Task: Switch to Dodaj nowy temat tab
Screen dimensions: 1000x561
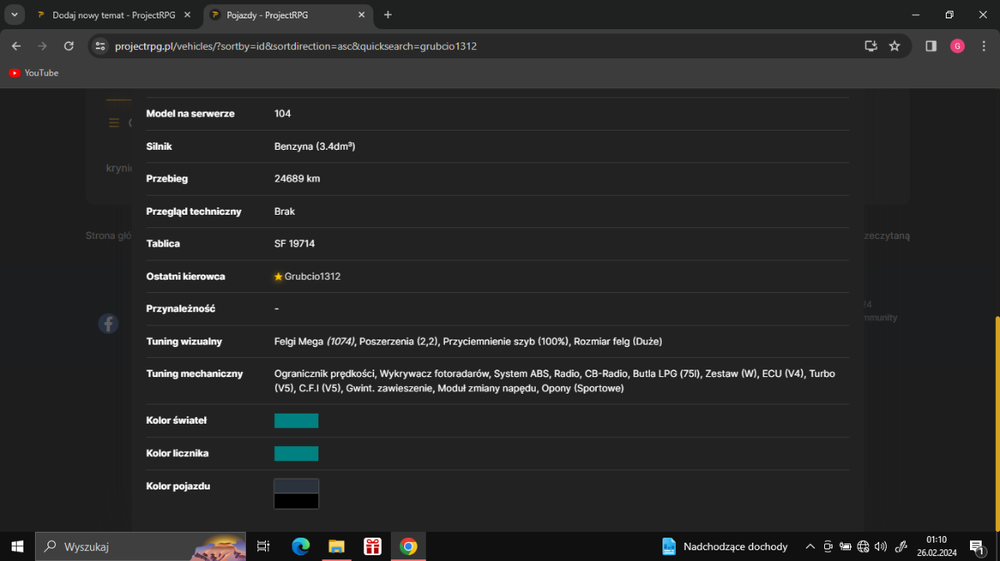Action: click(x=114, y=15)
